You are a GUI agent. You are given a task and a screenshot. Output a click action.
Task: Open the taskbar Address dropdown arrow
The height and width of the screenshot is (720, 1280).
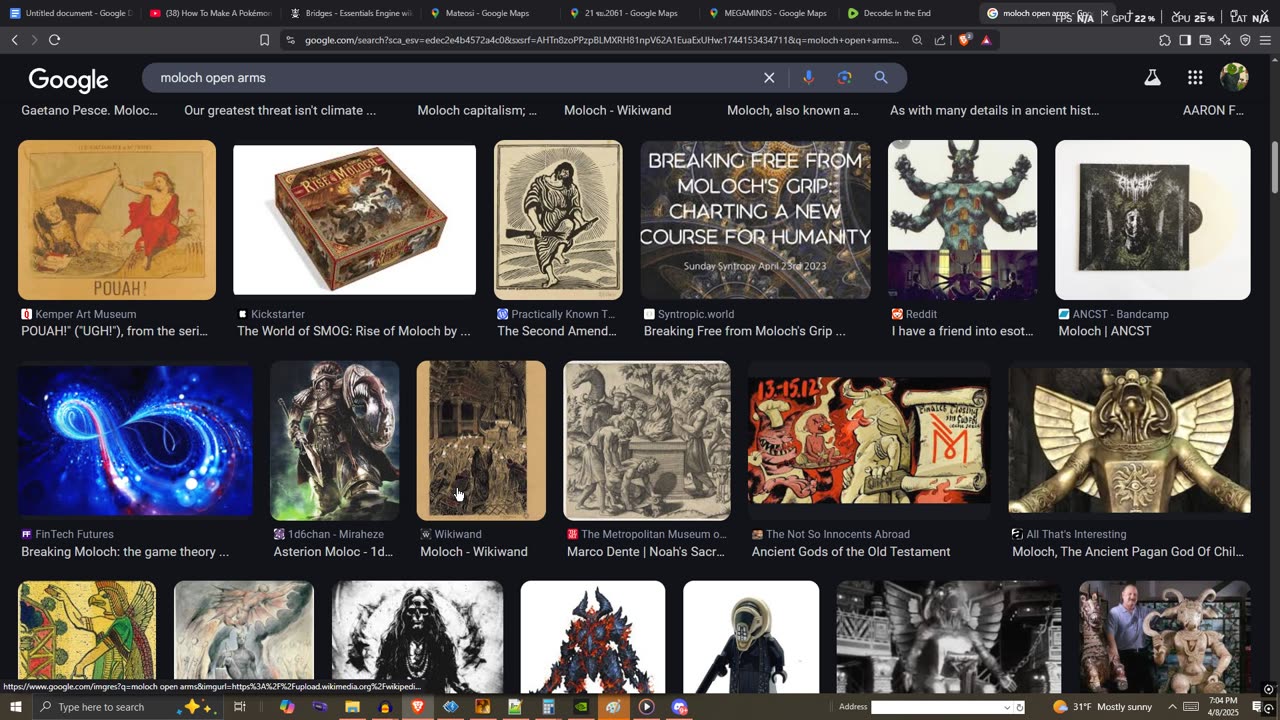coord(1007,707)
